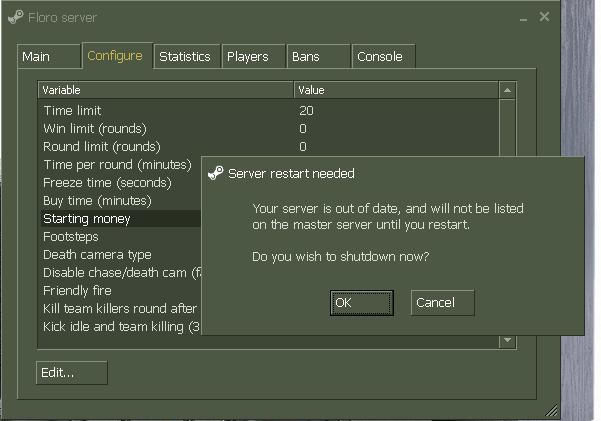The width and height of the screenshot is (601, 421).
Task: Click the Edit... button
Action: [72, 372]
